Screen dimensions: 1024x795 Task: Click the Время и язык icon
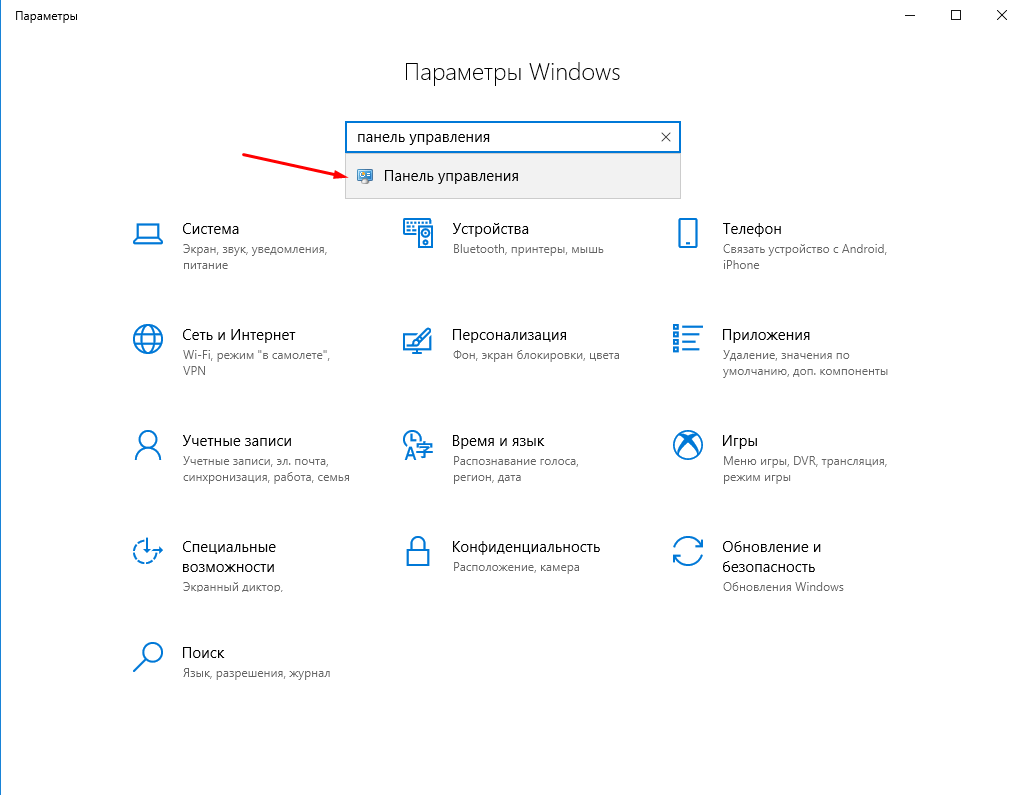pyautogui.click(x=418, y=445)
